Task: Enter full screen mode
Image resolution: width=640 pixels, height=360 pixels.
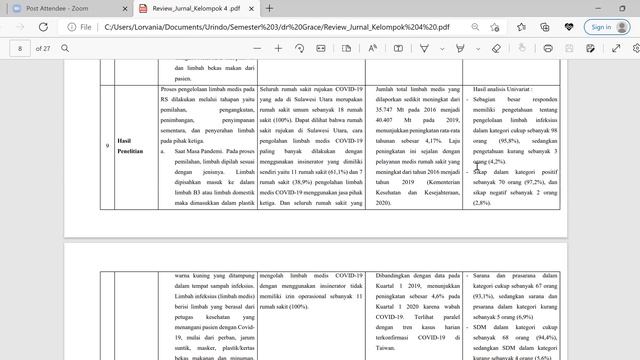Action: 616,48
